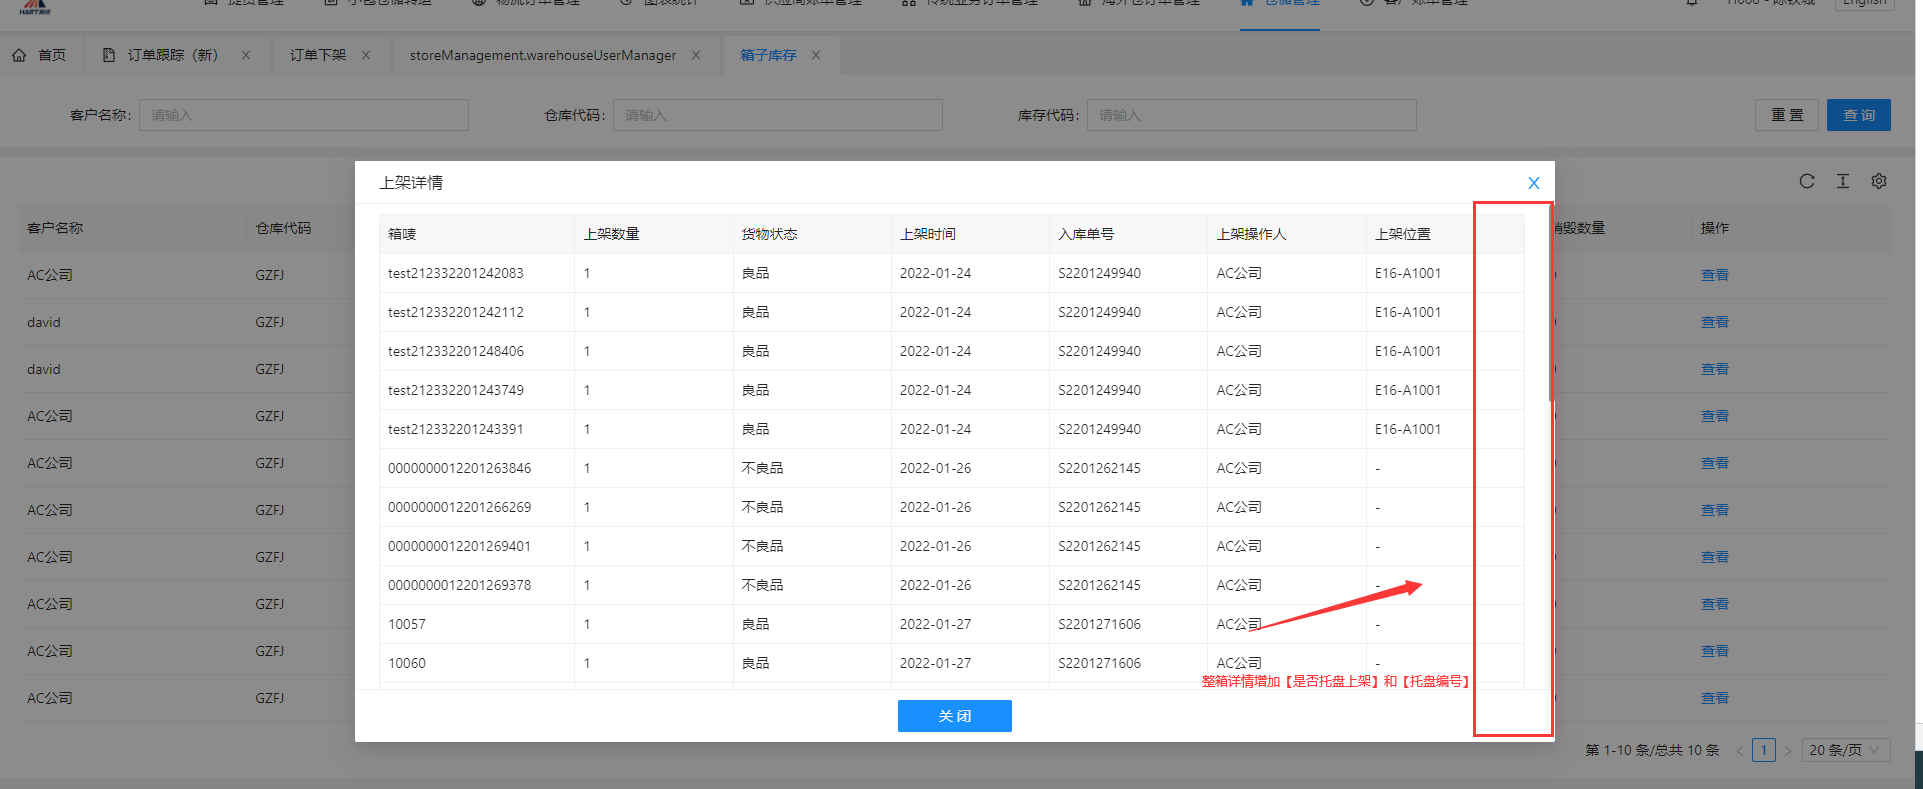Click the 客户名称 input field
The image size is (1923, 789).
coord(303,115)
